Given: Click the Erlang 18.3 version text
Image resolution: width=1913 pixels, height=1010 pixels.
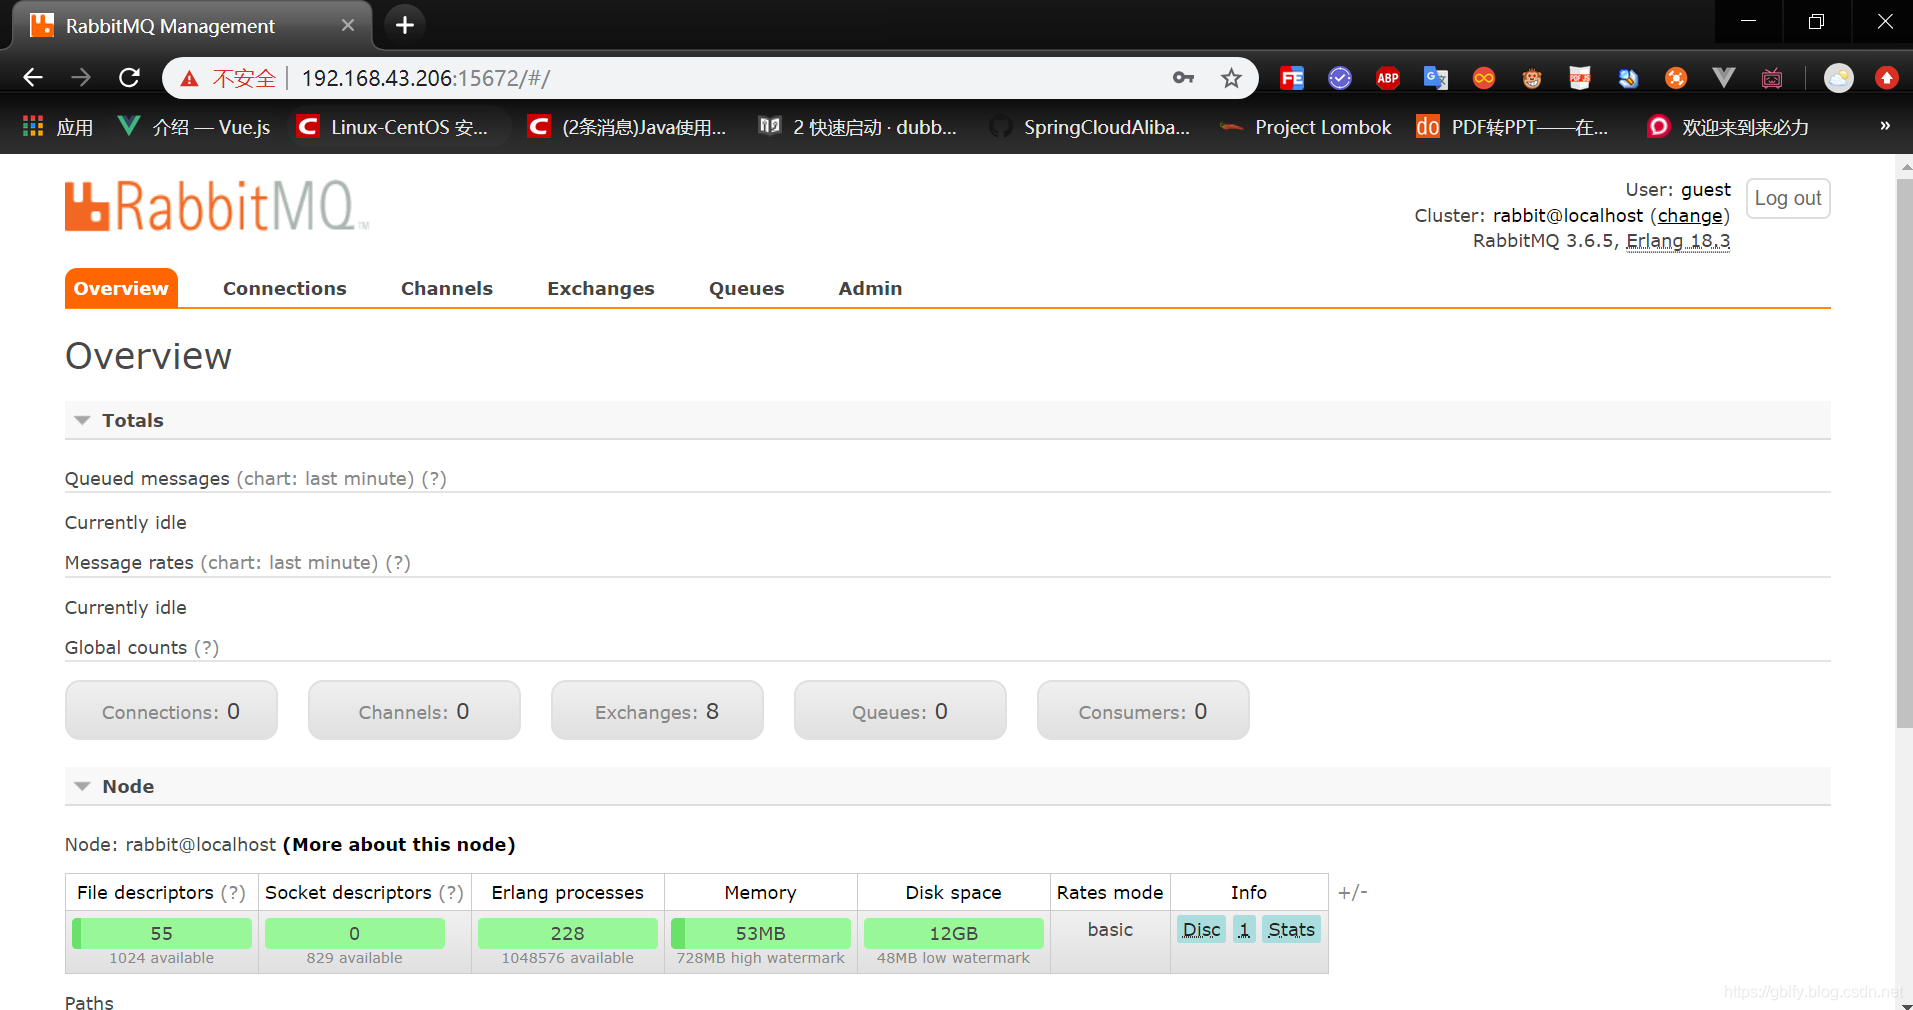Looking at the screenshot, I should point(1678,241).
